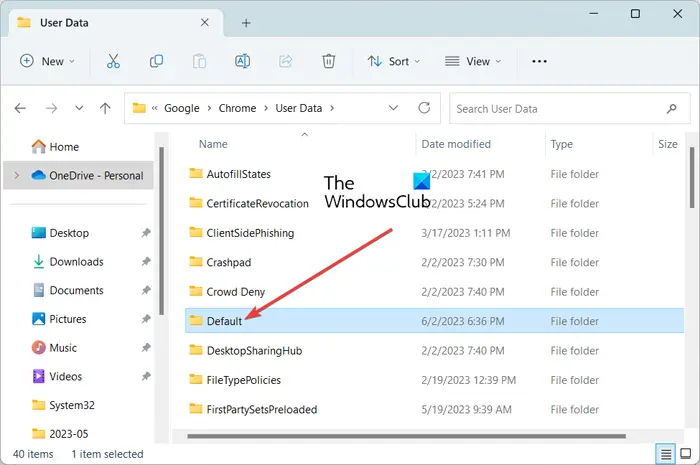The width and height of the screenshot is (700, 465).
Task: Sort by Date modified column header
Action: click(456, 144)
